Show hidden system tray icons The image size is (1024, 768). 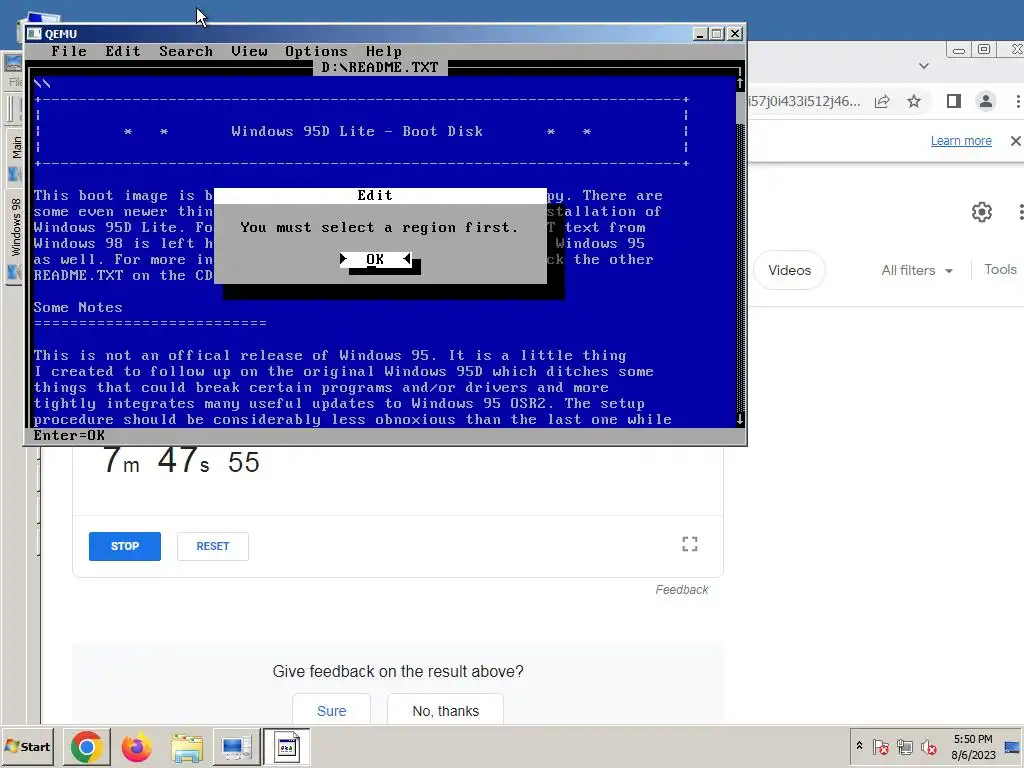point(859,746)
